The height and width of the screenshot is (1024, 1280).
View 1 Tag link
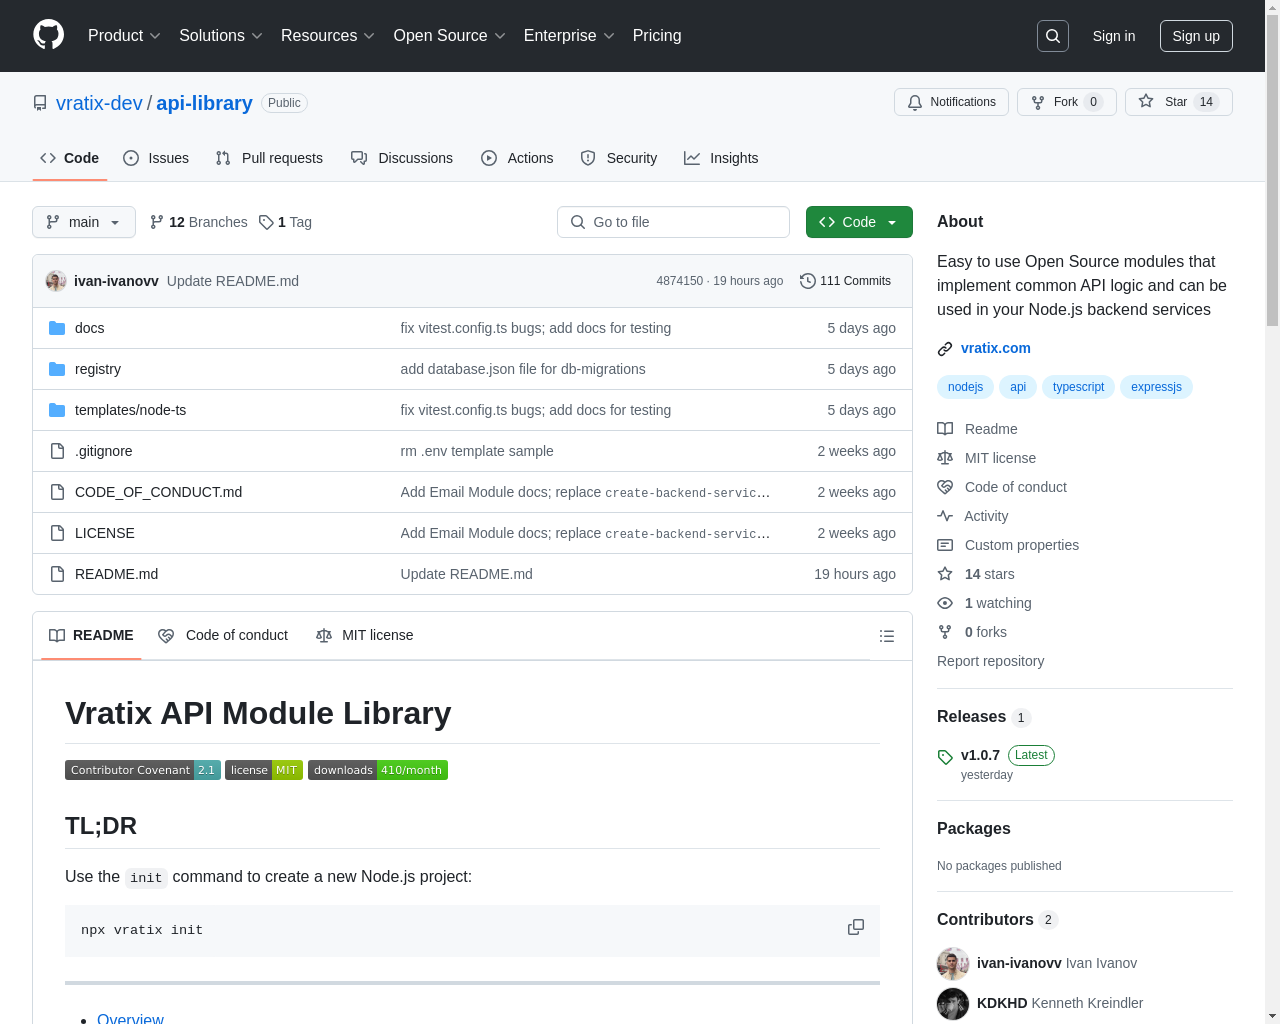click(x=285, y=222)
